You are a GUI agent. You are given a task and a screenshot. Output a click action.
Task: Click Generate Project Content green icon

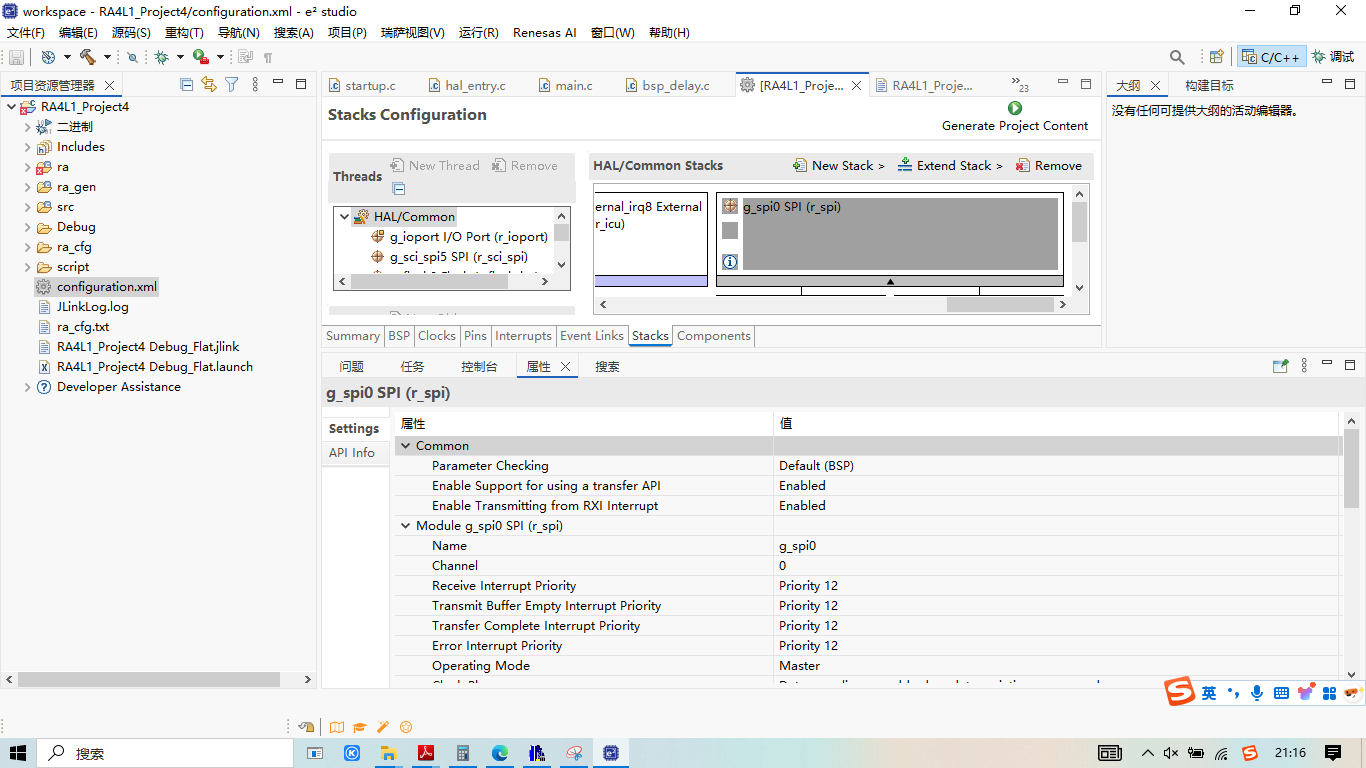tap(1015, 108)
